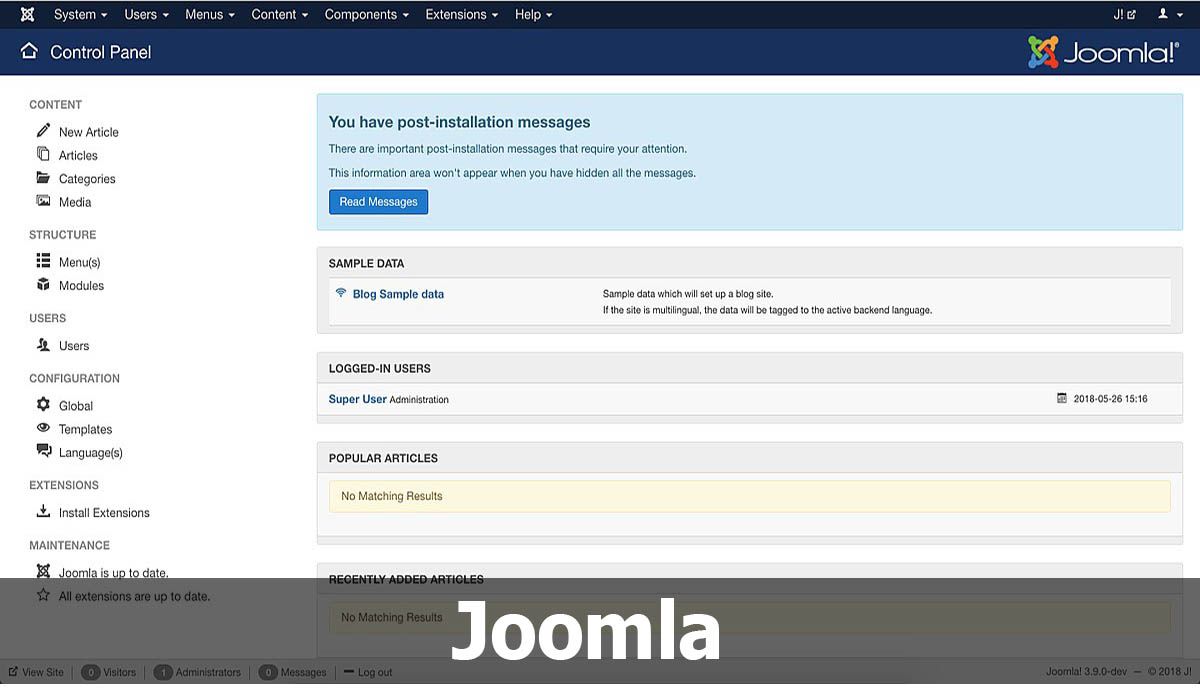Click the 'STRUCTURE' sidebar heading
This screenshot has height=700, width=1200.
(63, 235)
